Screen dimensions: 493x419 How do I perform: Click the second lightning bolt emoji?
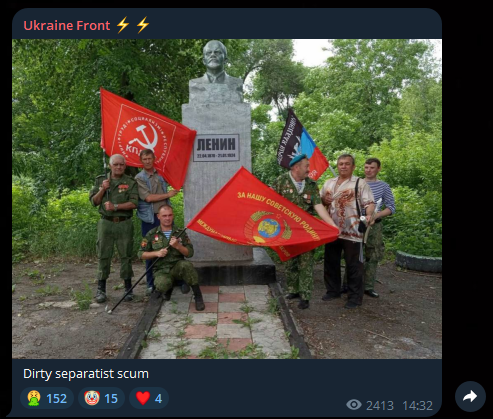click(143, 25)
